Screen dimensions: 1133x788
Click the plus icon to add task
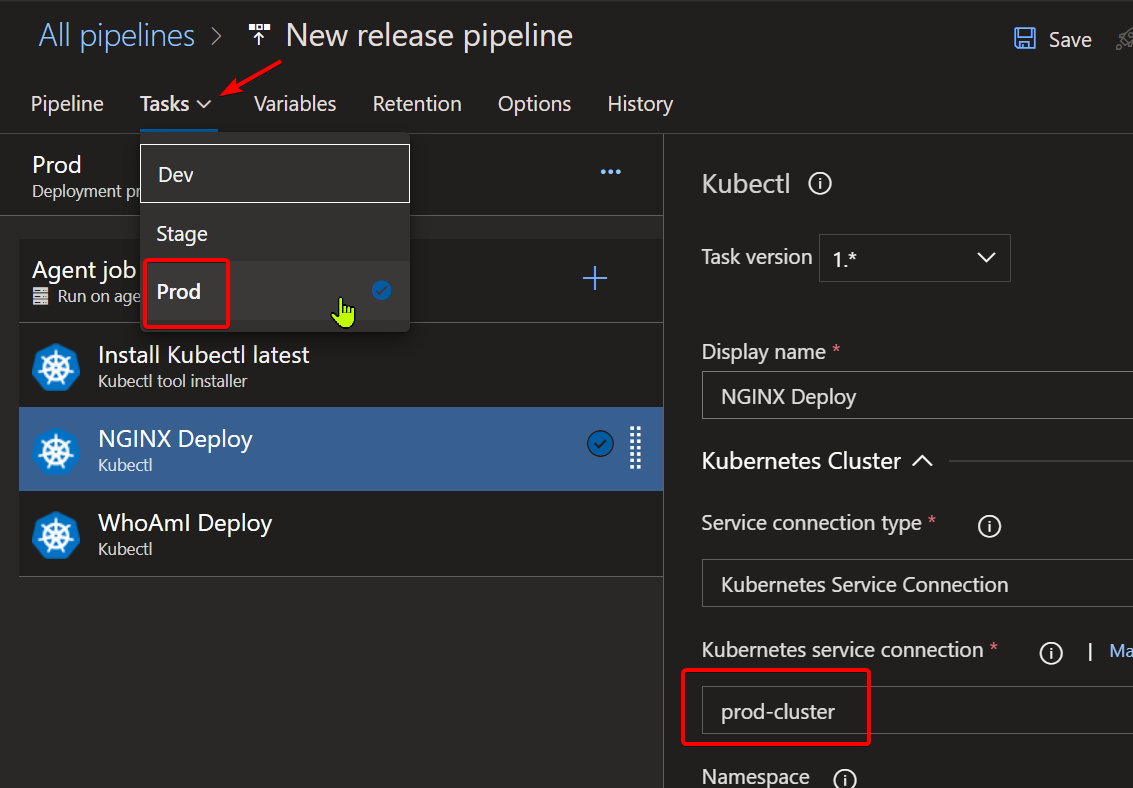tap(595, 278)
